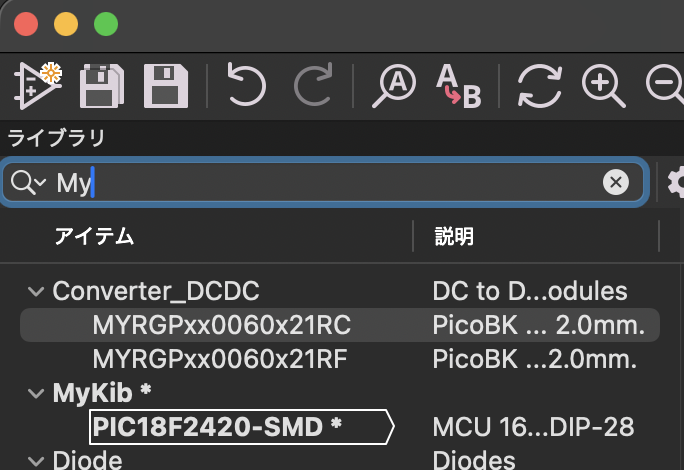Open library filter settings gear
Image resolution: width=684 pixels, height=470 pixels.
[x=676, y=182]
